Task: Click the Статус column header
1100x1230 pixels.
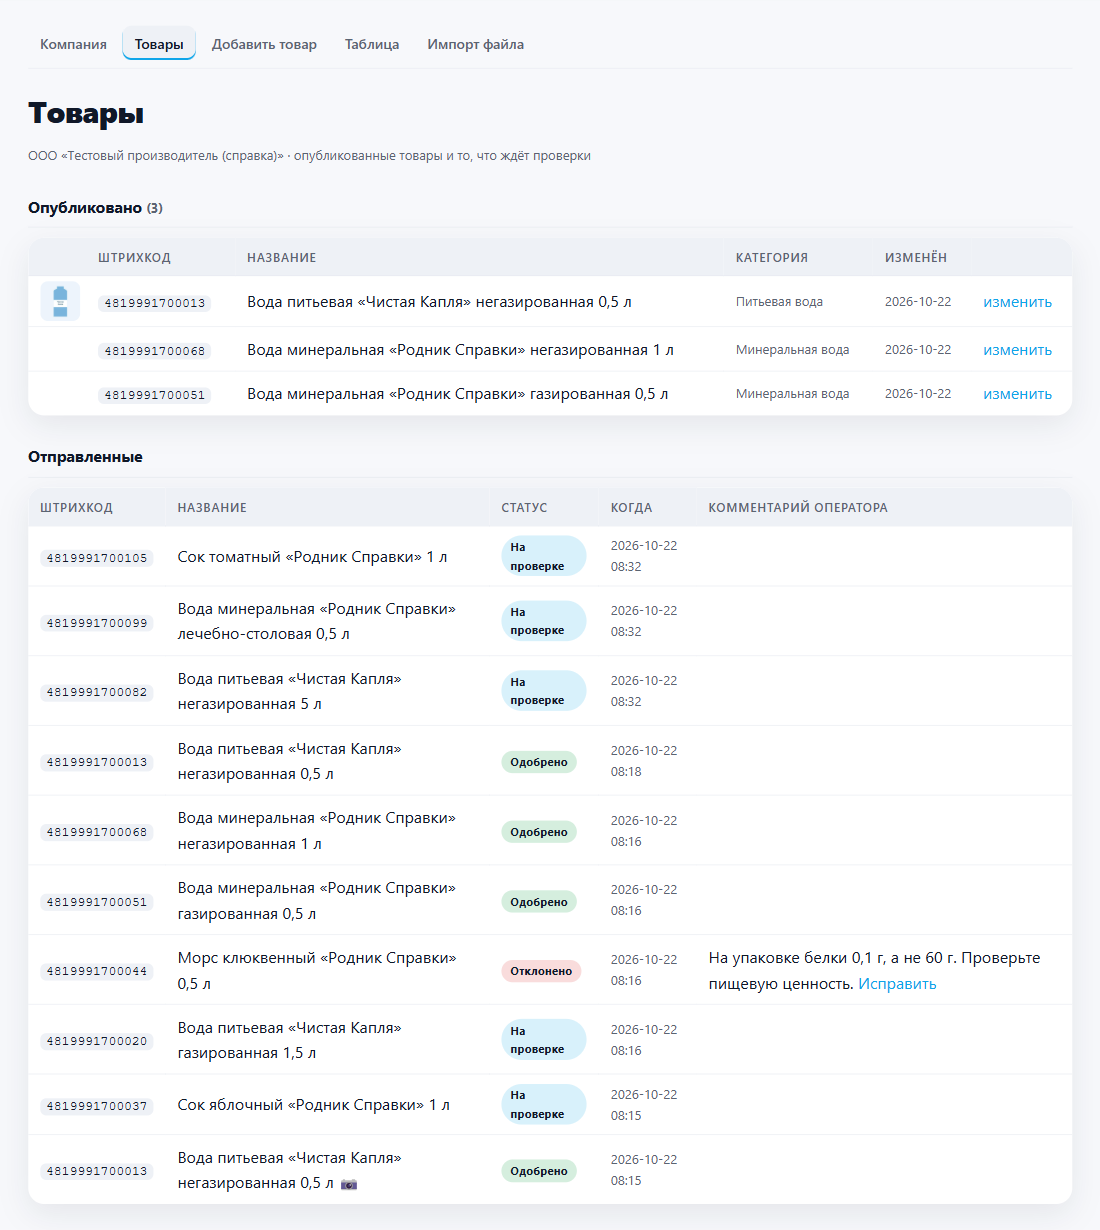Action: pyautogui.click(x=524, y=508)
